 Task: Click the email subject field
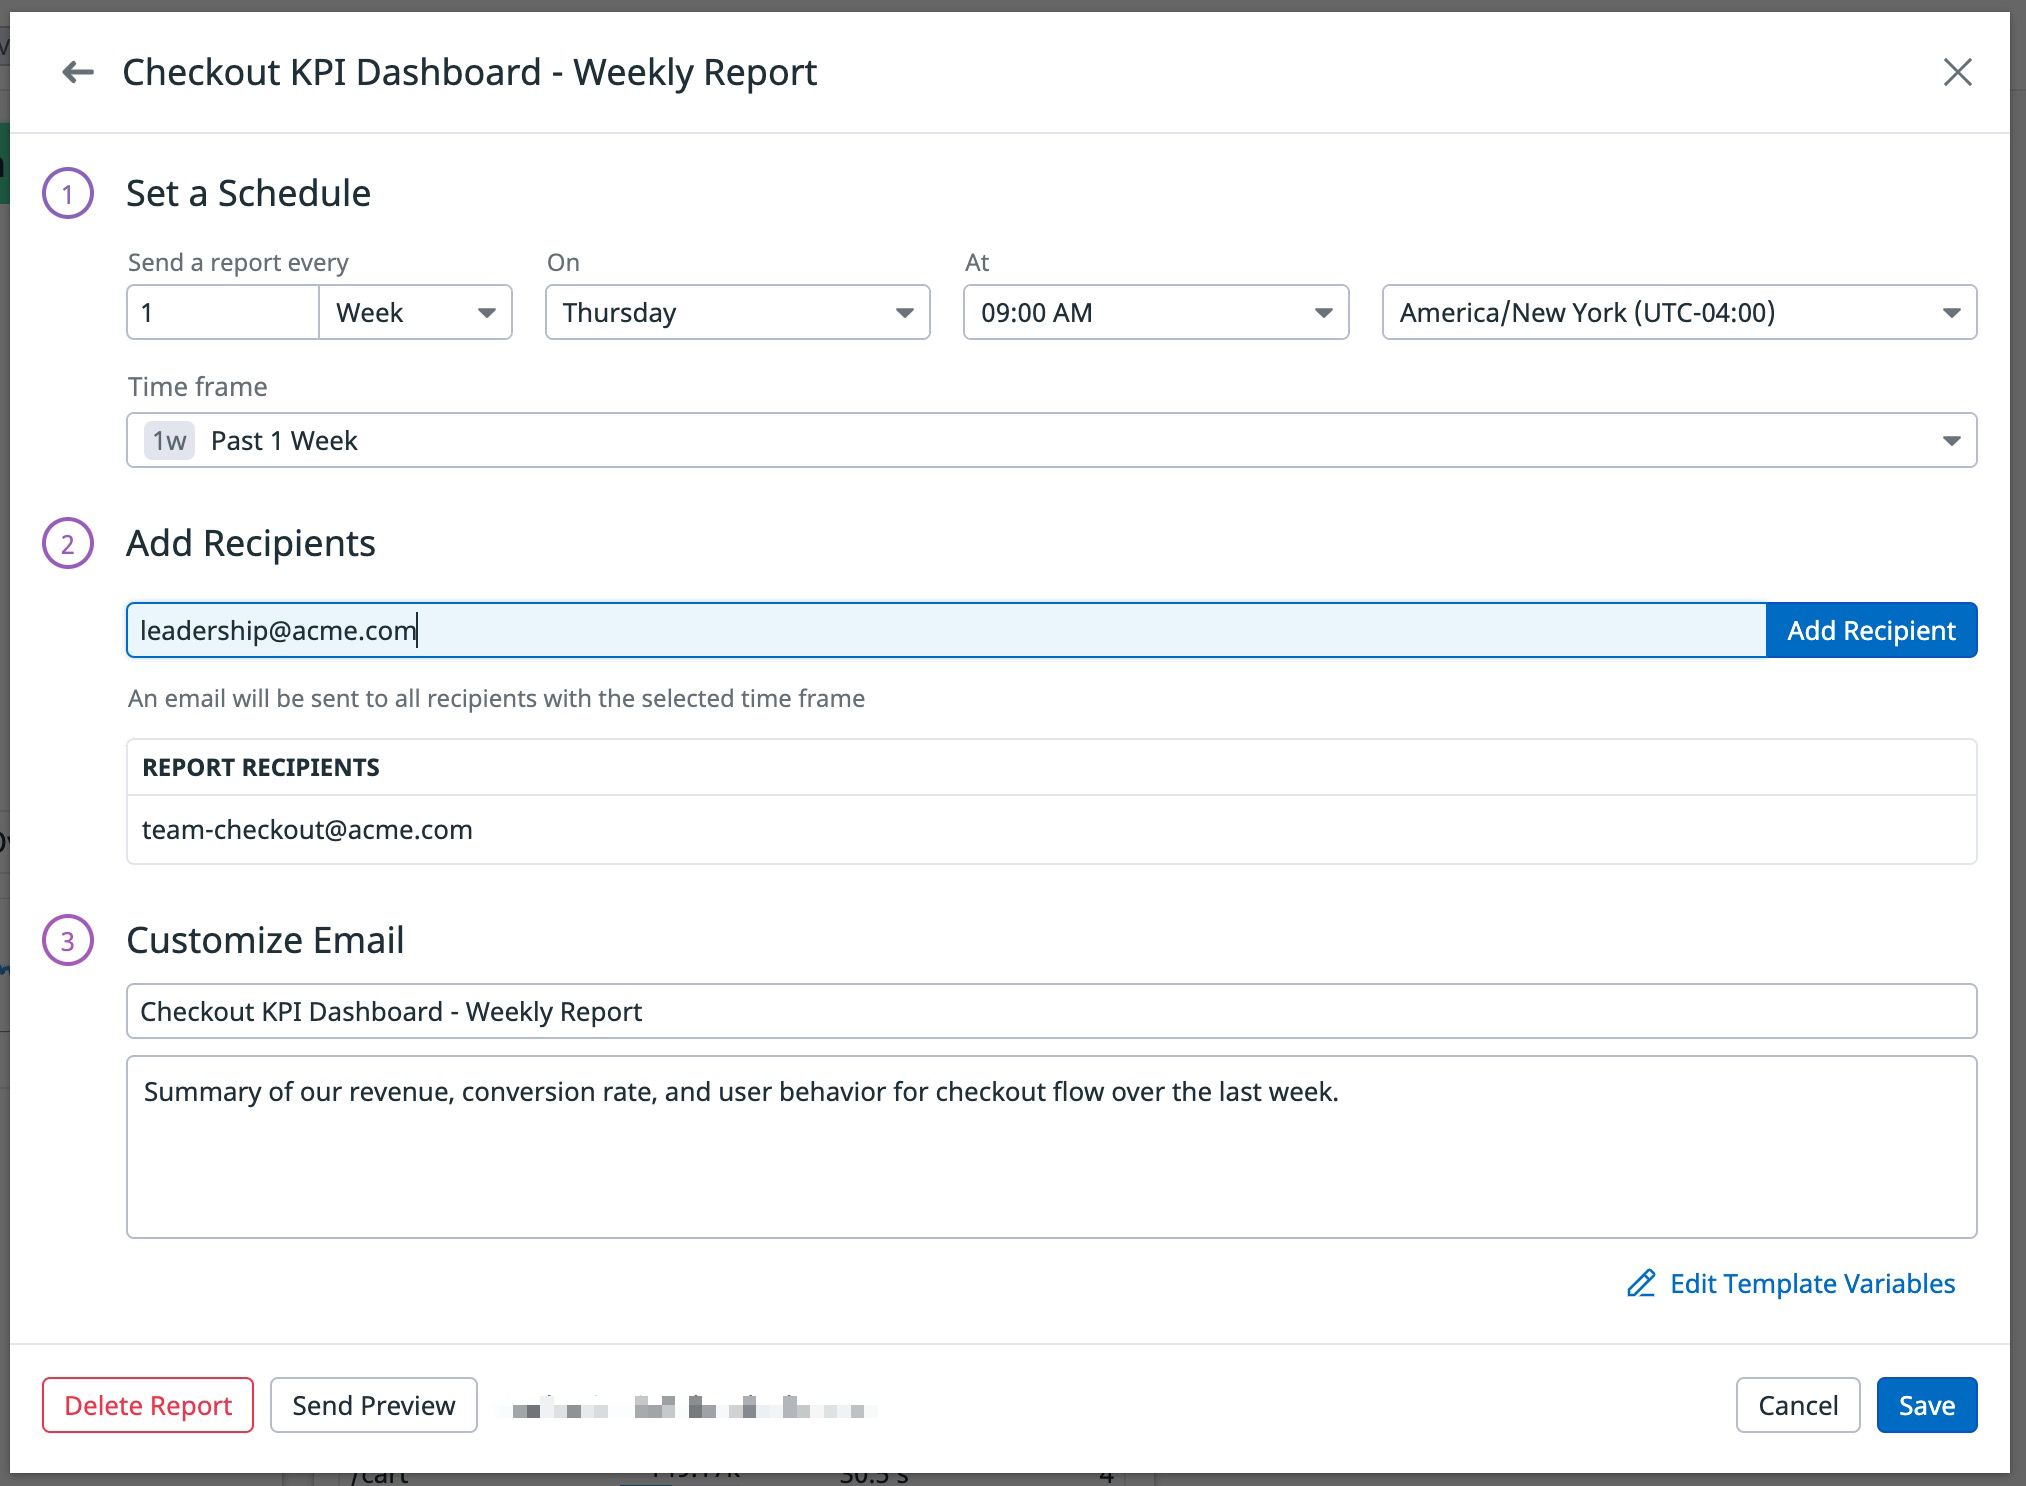[x=1050, y=1011]
